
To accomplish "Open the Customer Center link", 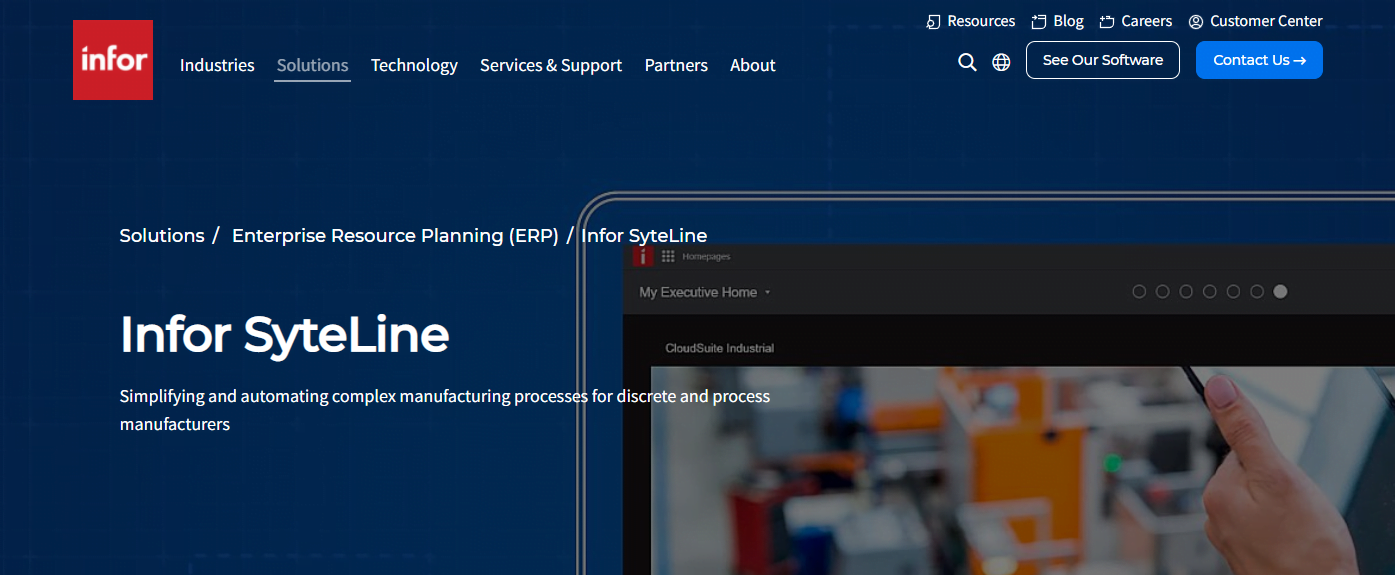I will point(1266,21).
